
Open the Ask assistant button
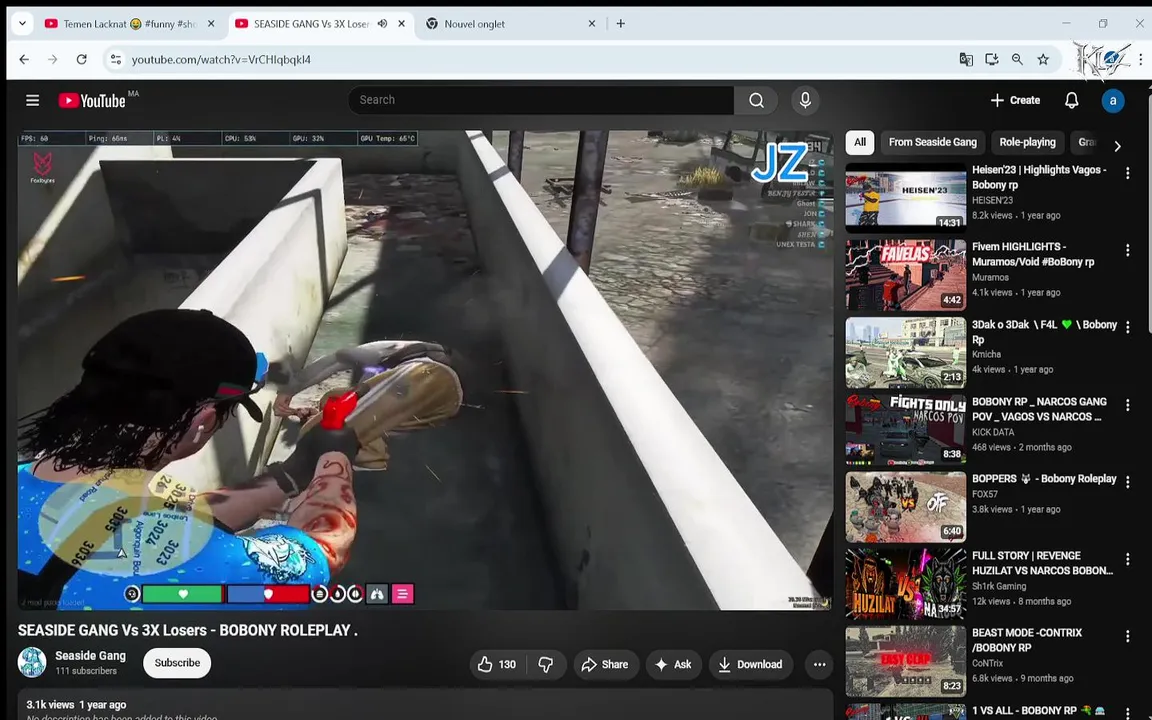(674, 664)
